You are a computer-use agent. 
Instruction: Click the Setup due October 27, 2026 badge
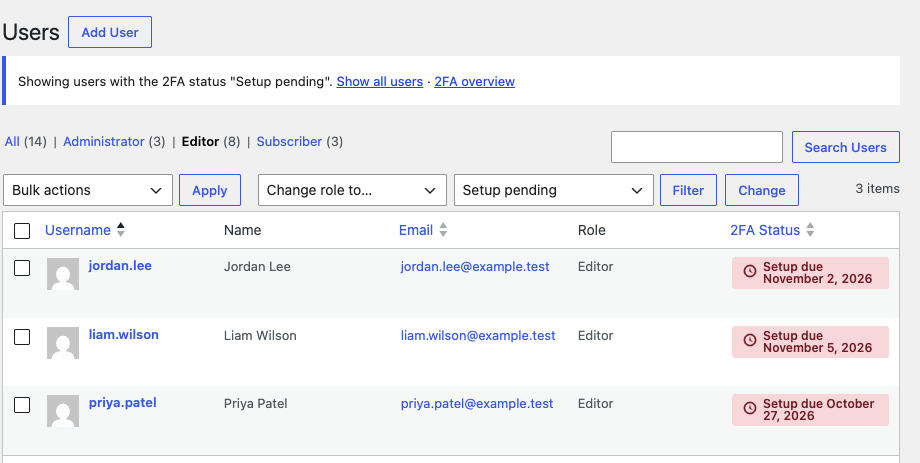[810, 410]
